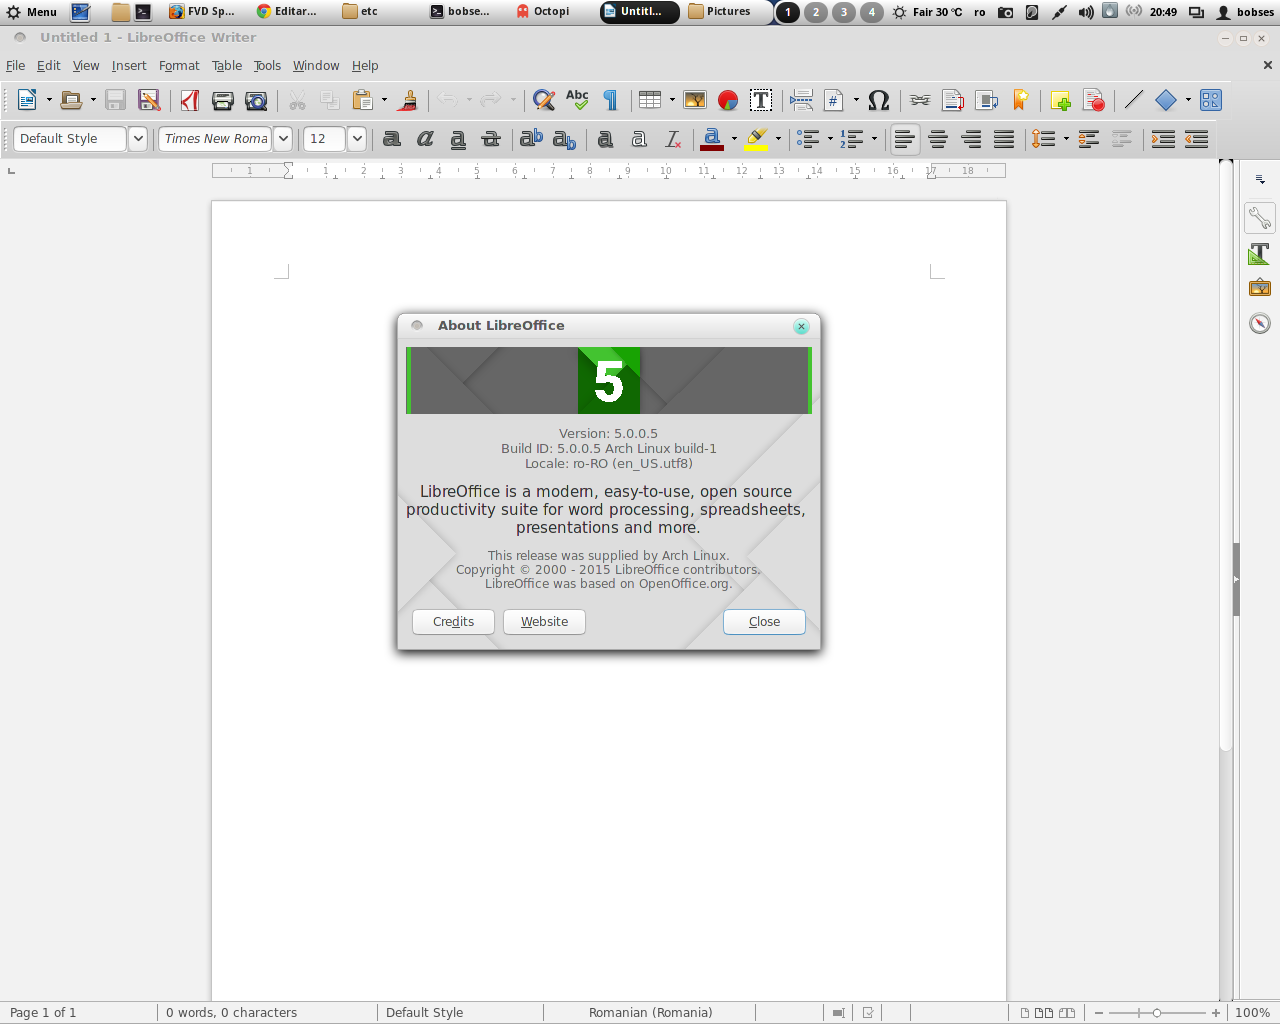Click the New document icon
Viewport: 1280px width, 1024px height.
click(x=27, y=100)
